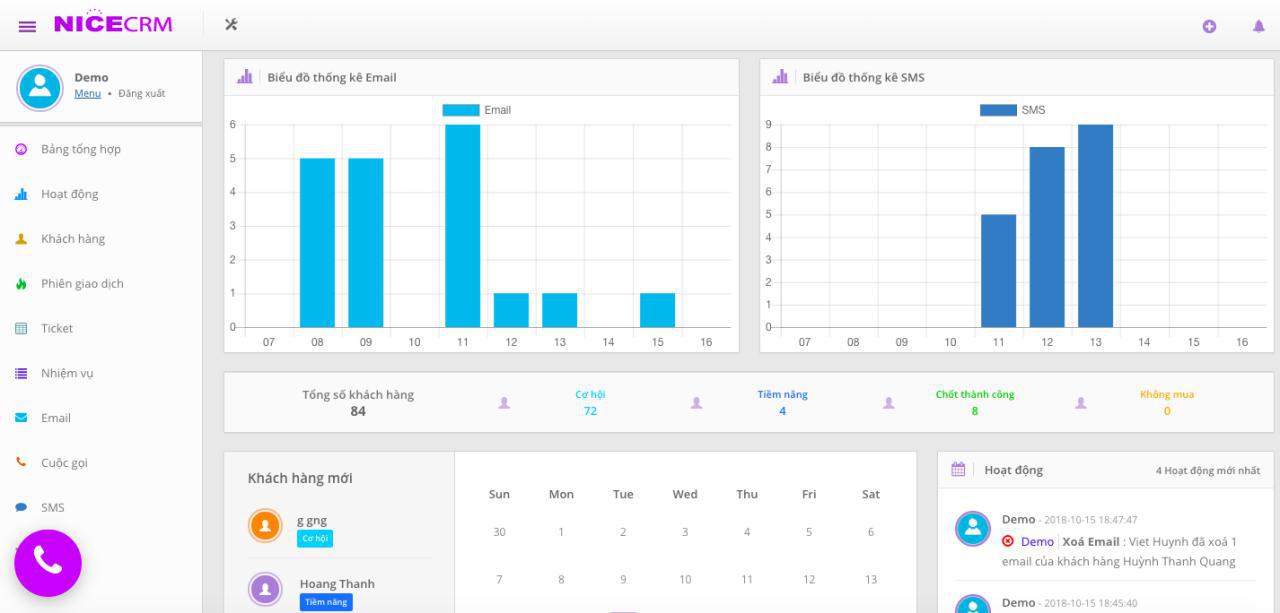
Task: Click the calendar icon beside Hoạt động panel
Action: (957, 469)
